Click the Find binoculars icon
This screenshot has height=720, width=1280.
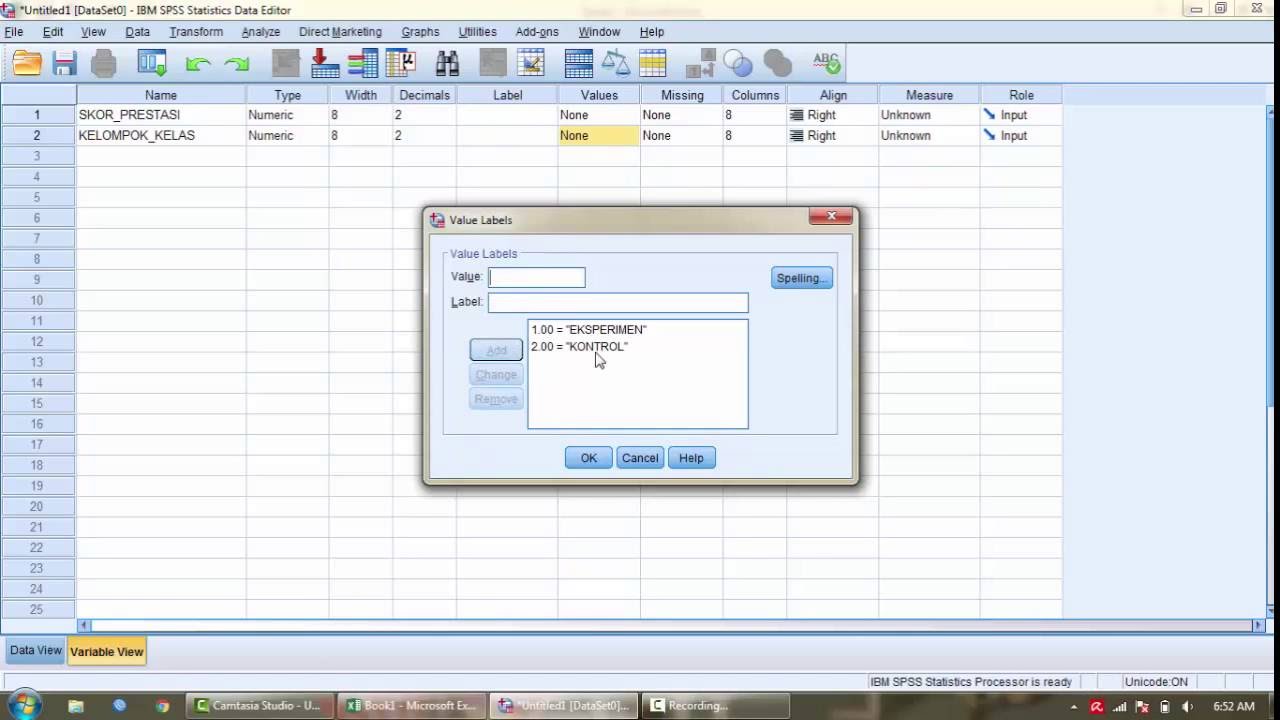coord(448,64)
